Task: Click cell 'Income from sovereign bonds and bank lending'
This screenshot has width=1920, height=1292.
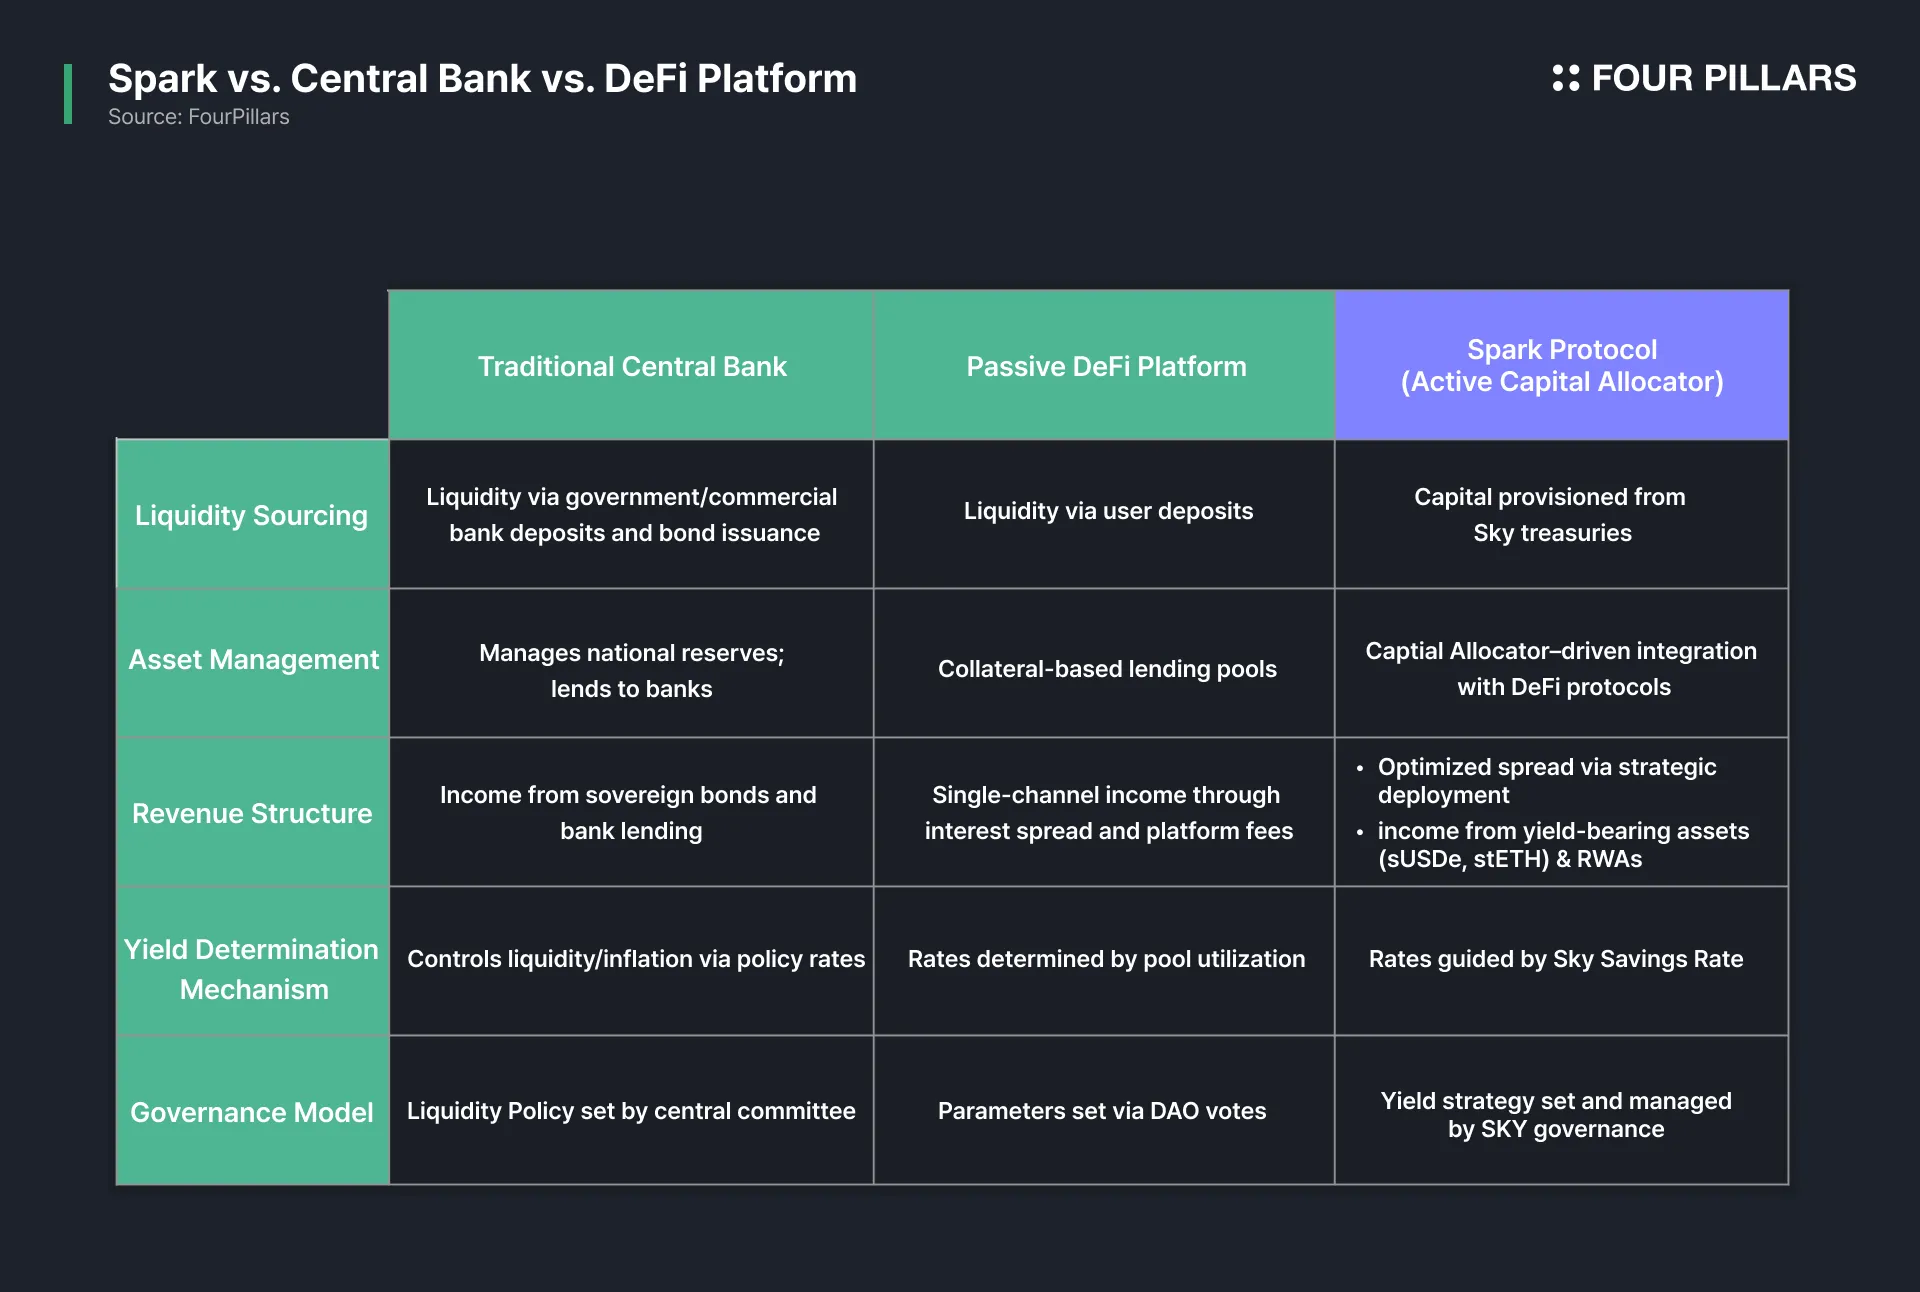Action: pos(631,813)
